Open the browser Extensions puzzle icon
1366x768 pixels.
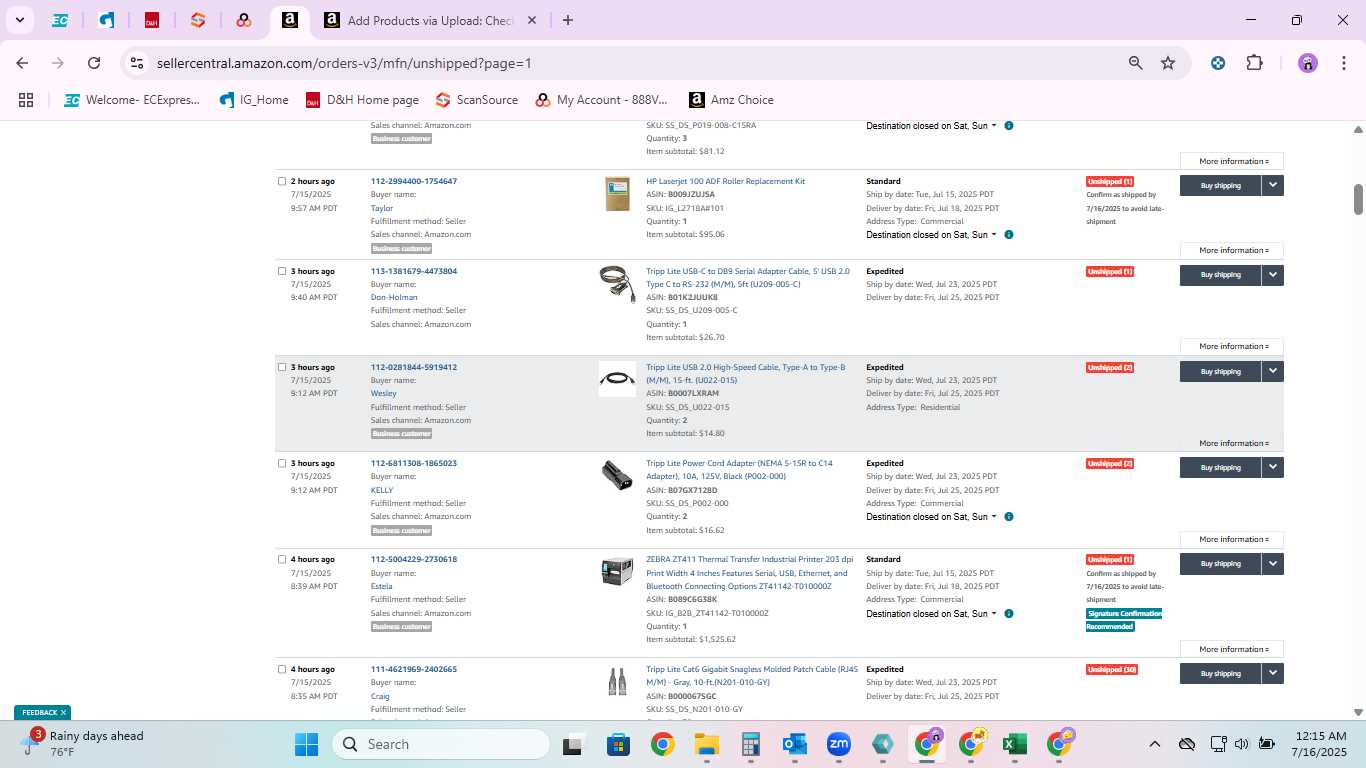click(x=1254, y=63)
